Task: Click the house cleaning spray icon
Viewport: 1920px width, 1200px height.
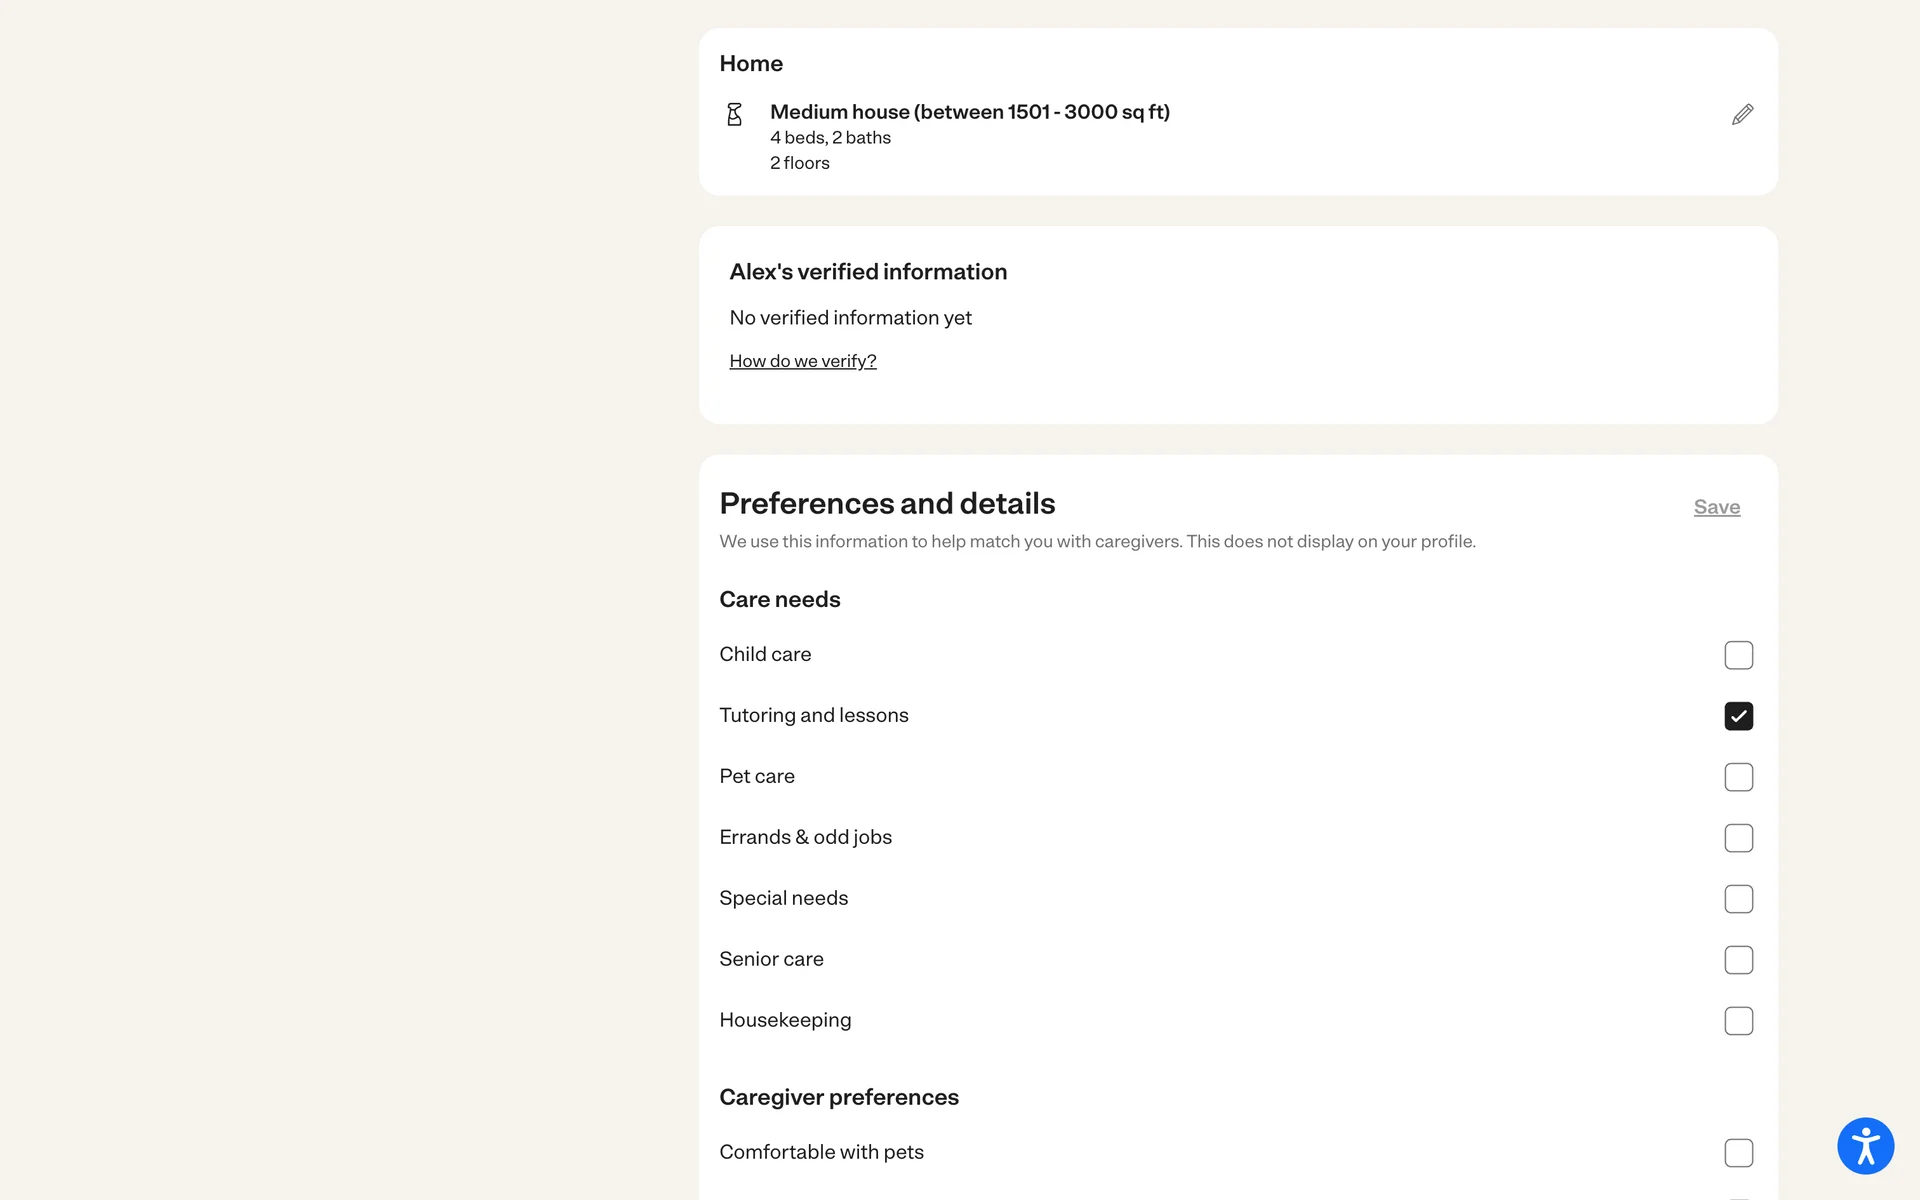Action: coord(734,114)
